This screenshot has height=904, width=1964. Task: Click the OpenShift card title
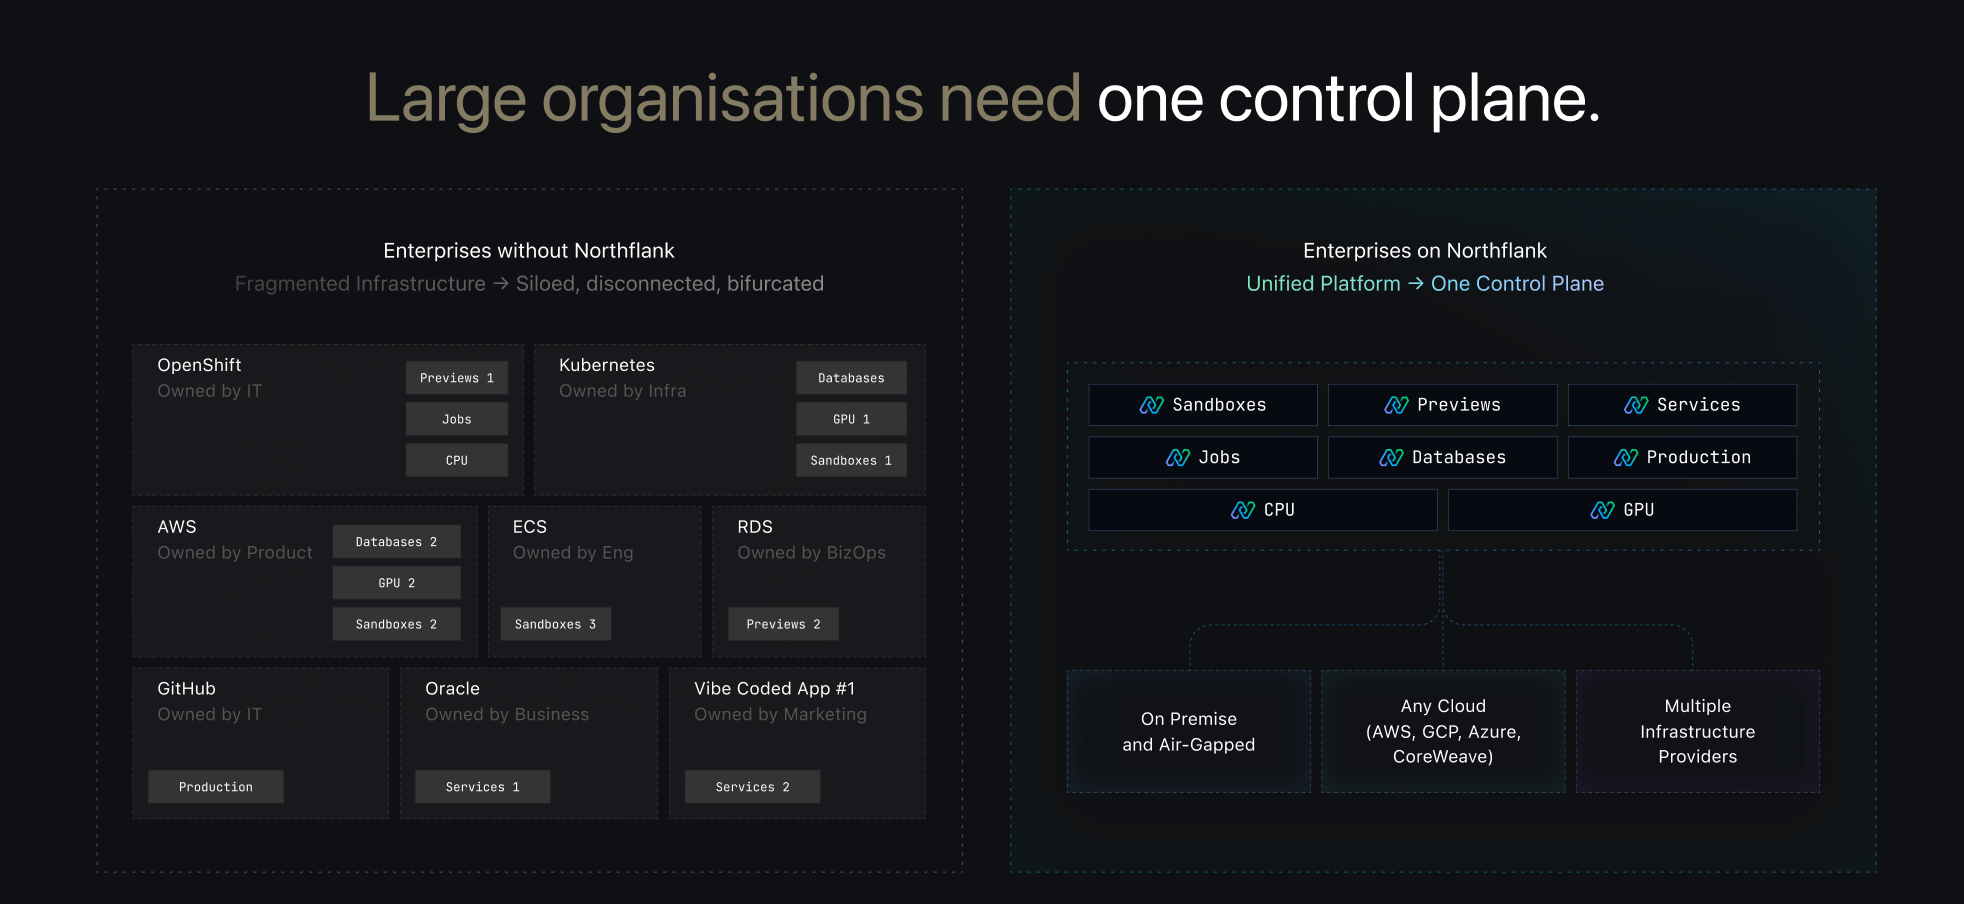click(199, 365)
